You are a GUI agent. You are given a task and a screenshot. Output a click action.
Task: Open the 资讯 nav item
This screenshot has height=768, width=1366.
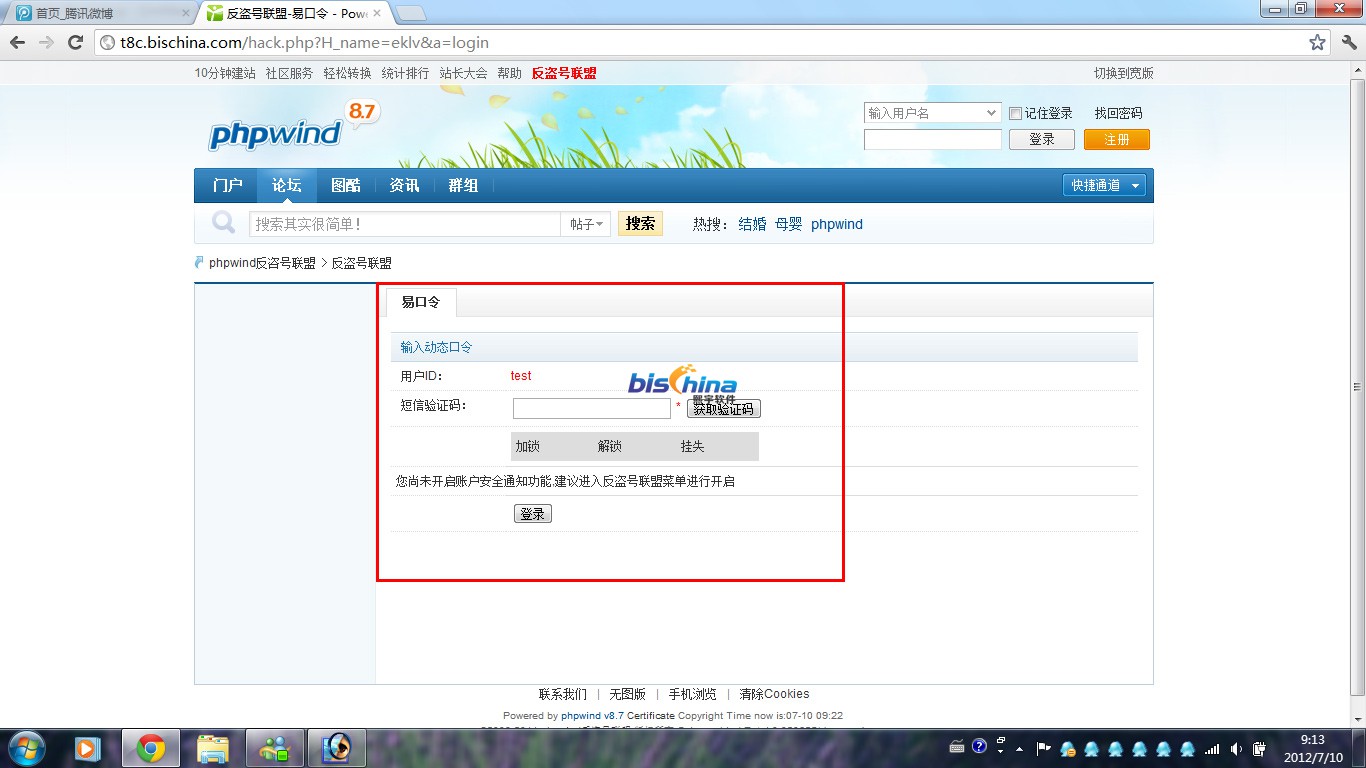tap(405, 185)
